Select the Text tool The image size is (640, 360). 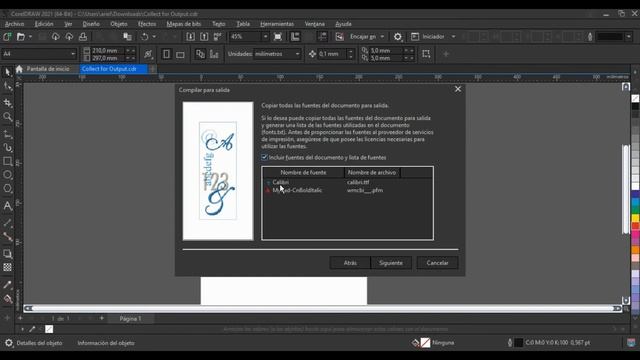tap(7, 205)
